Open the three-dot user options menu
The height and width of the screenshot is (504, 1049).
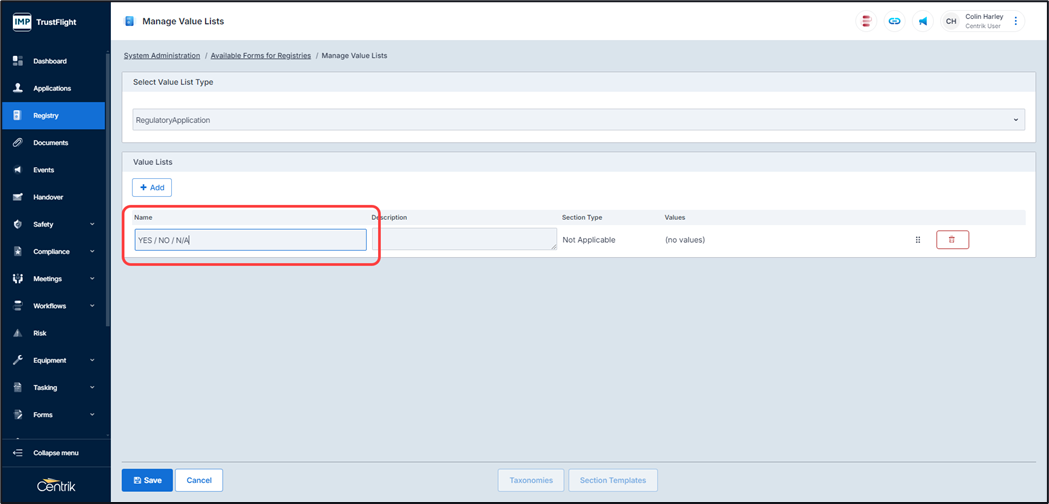coord(1016,21)
